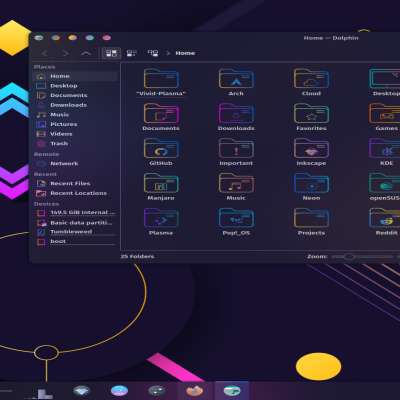Open Trash in Places sidebar
The image size is (400, 400).
[x=75, y=144]
